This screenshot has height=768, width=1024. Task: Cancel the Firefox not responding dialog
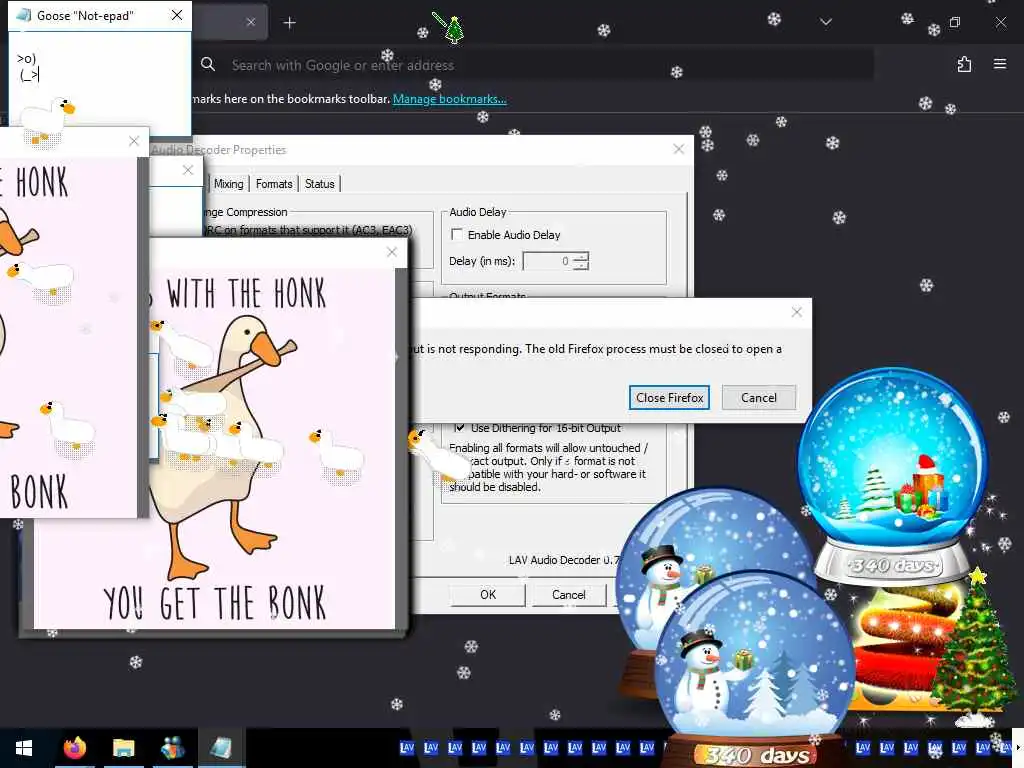click(x=758, y=398)
